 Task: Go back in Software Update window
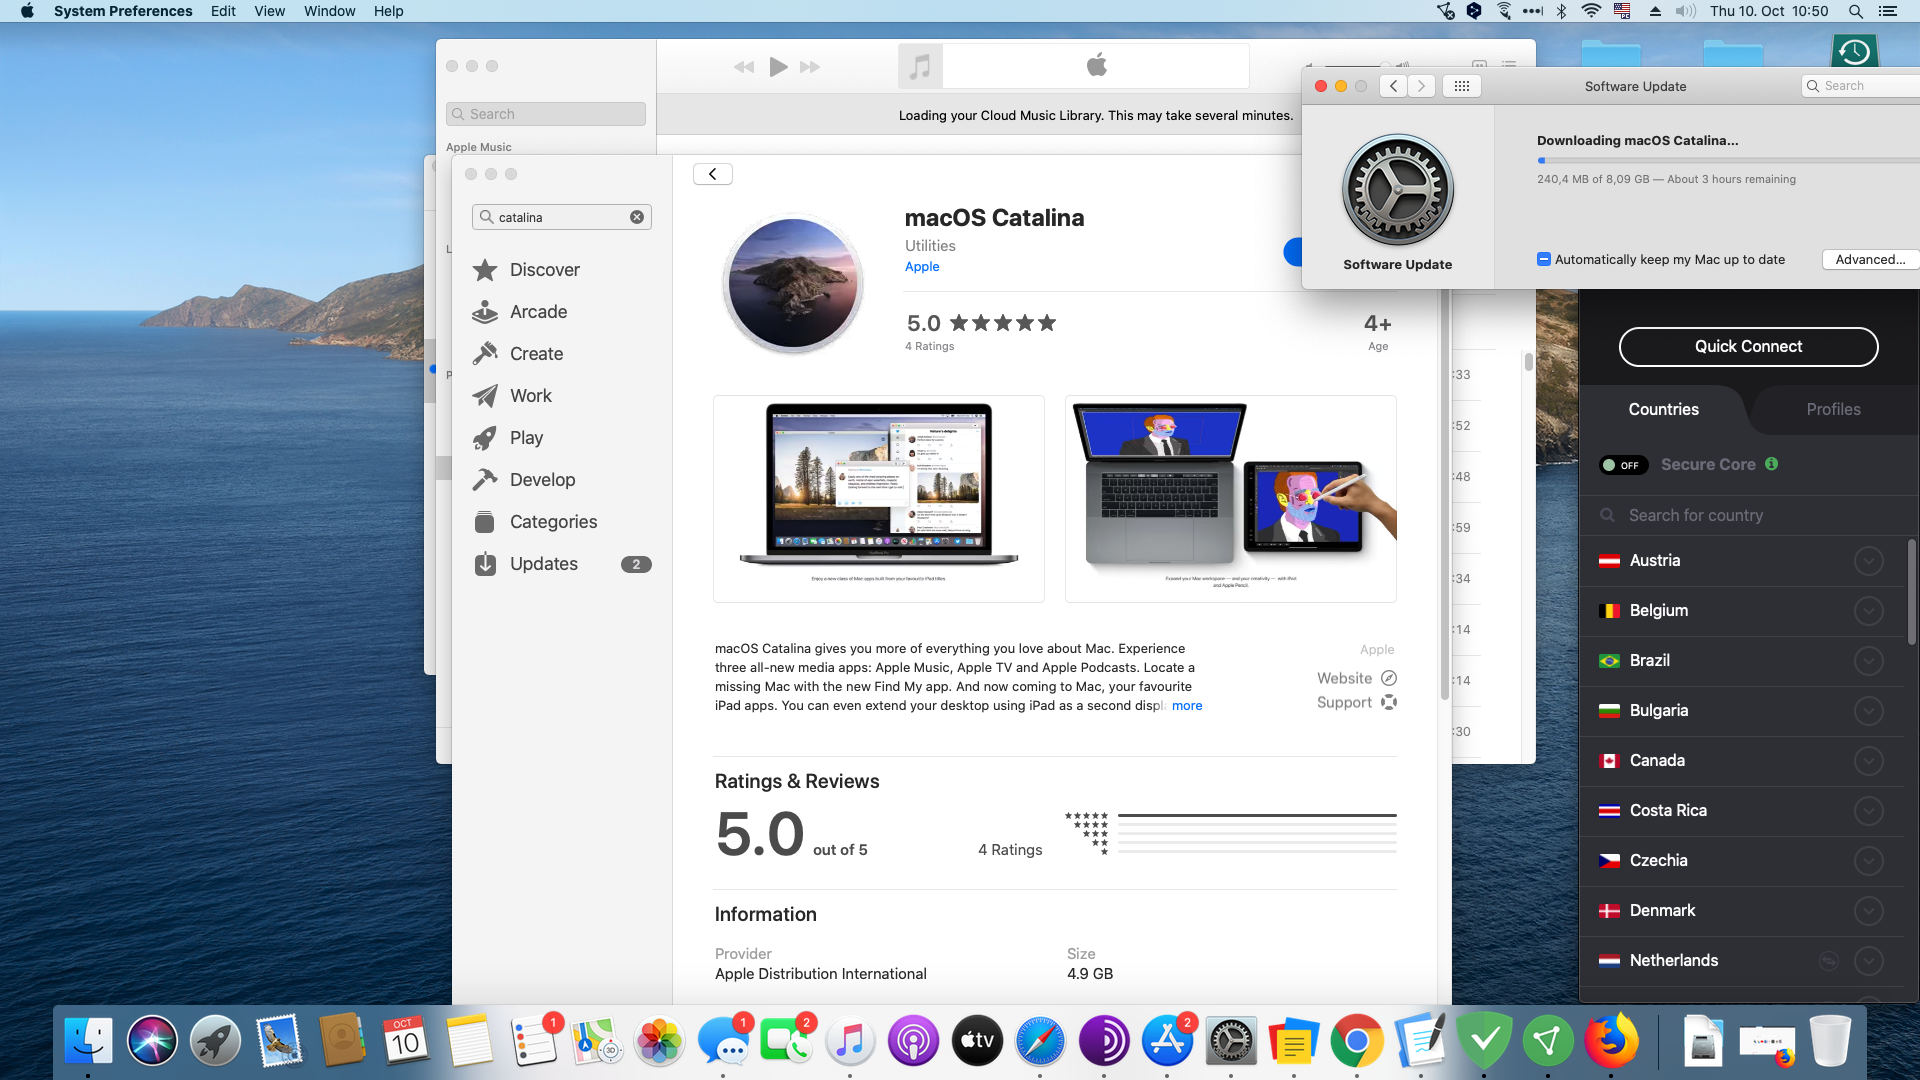click(1393, 86)
